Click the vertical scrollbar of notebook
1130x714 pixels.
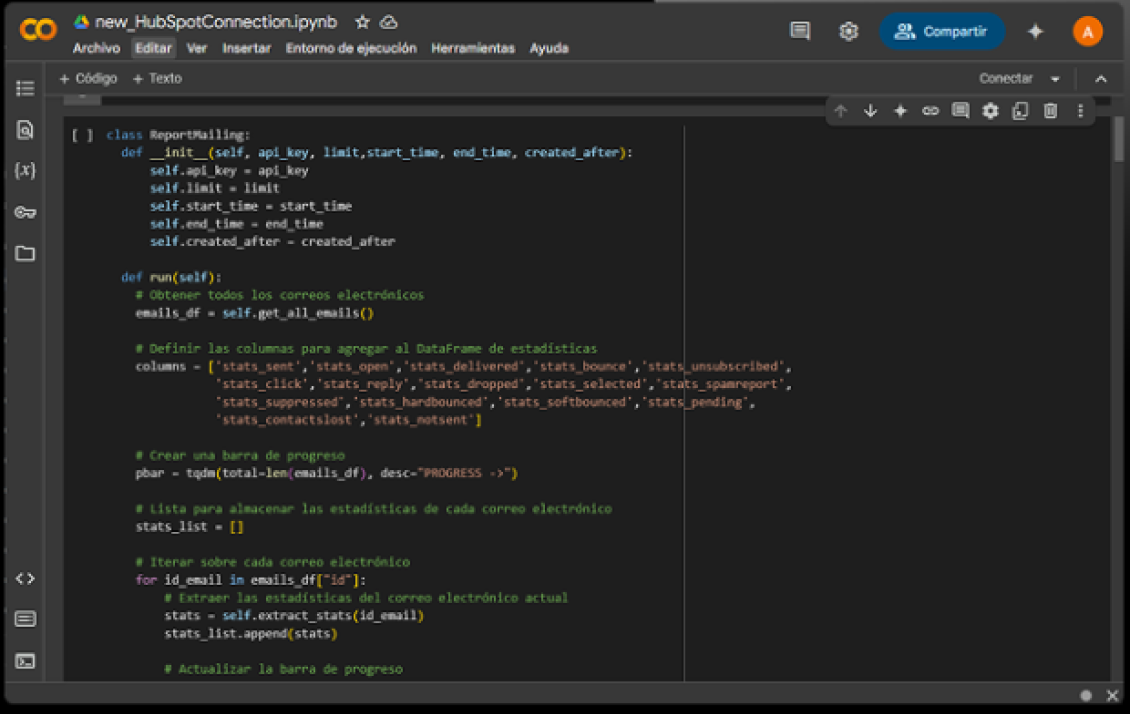[1118, 140]
